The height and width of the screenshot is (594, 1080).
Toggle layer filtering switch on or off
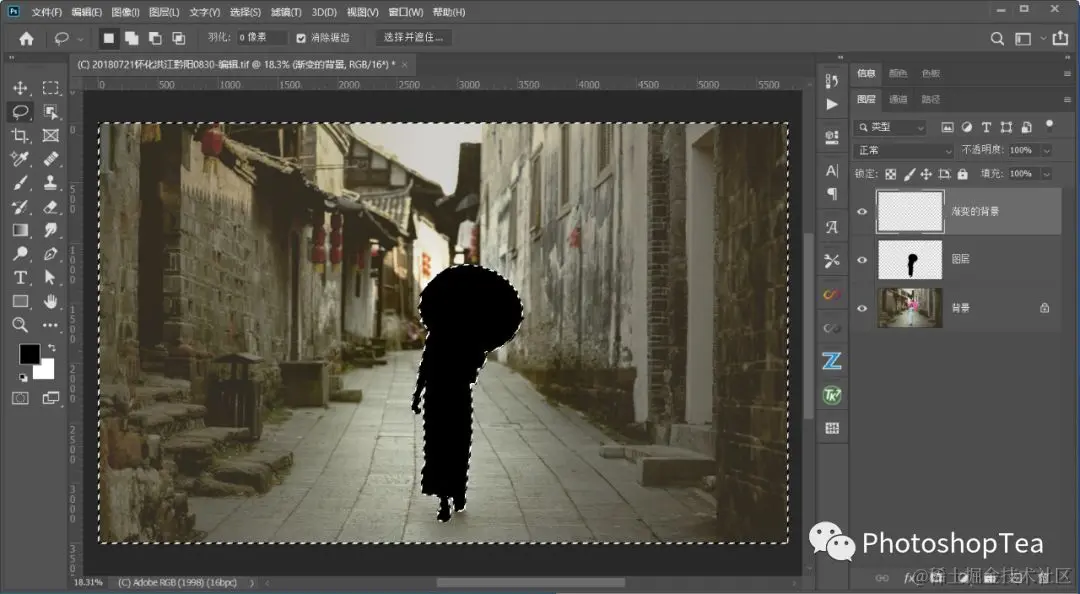(x=1049, y=126)
